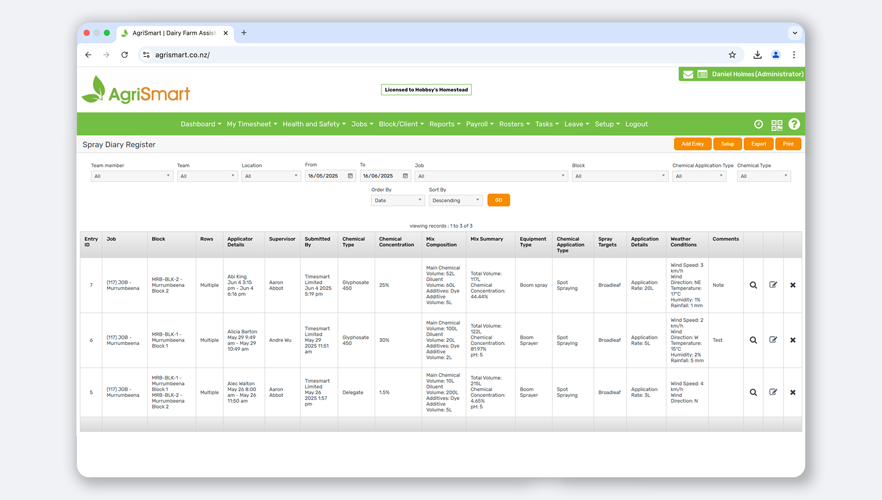882x500 pixels.
Task: Open the Payroll menu
Action: pyautogui.click(x=480, y=124)
